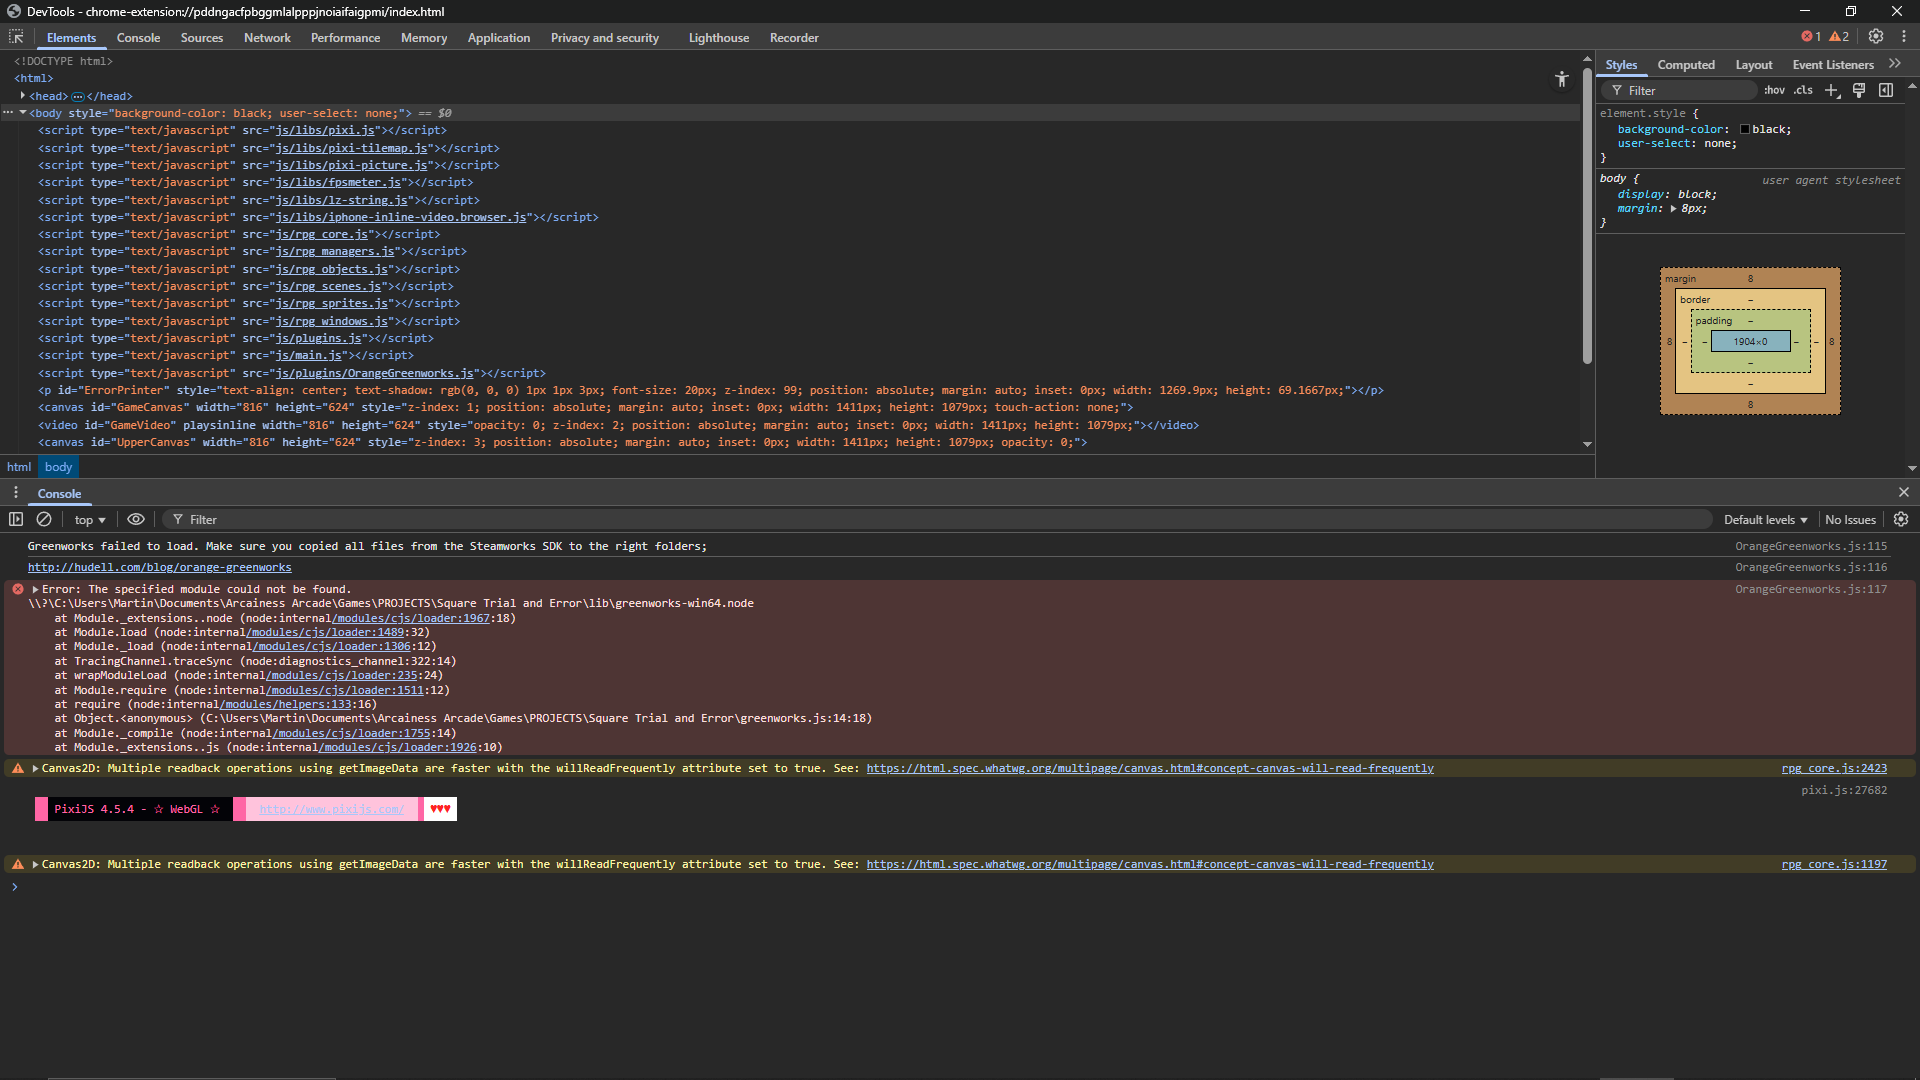Switch to the Layout tab

1754,65
